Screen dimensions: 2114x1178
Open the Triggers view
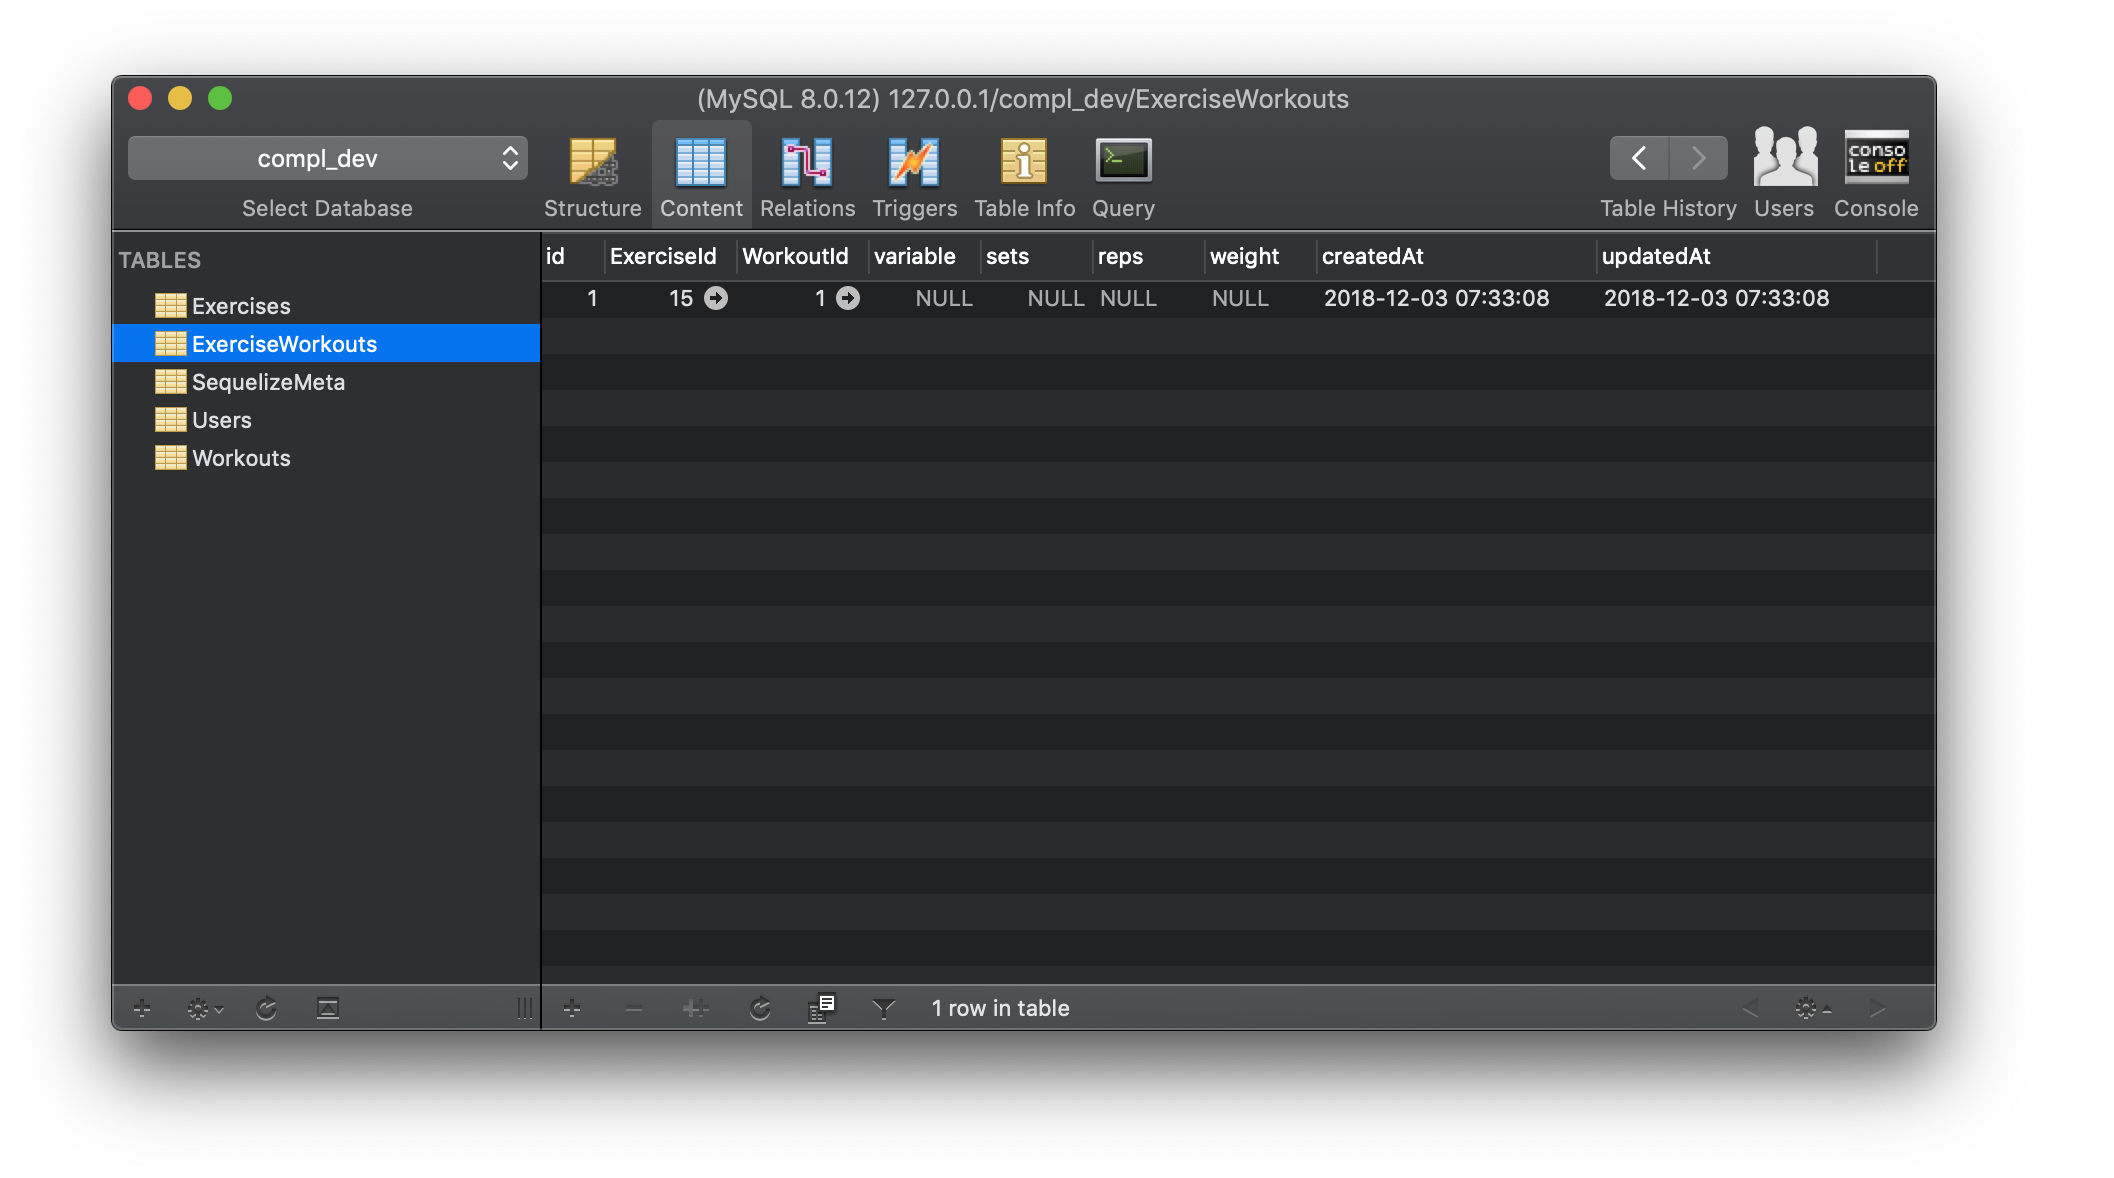click(914, 176)
